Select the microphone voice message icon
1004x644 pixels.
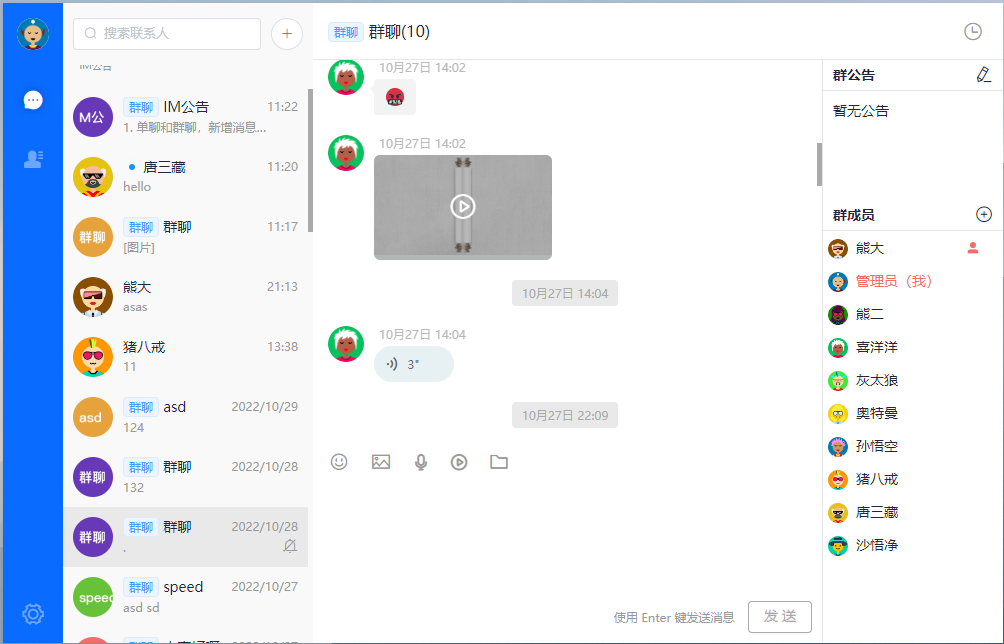[420, 462]
